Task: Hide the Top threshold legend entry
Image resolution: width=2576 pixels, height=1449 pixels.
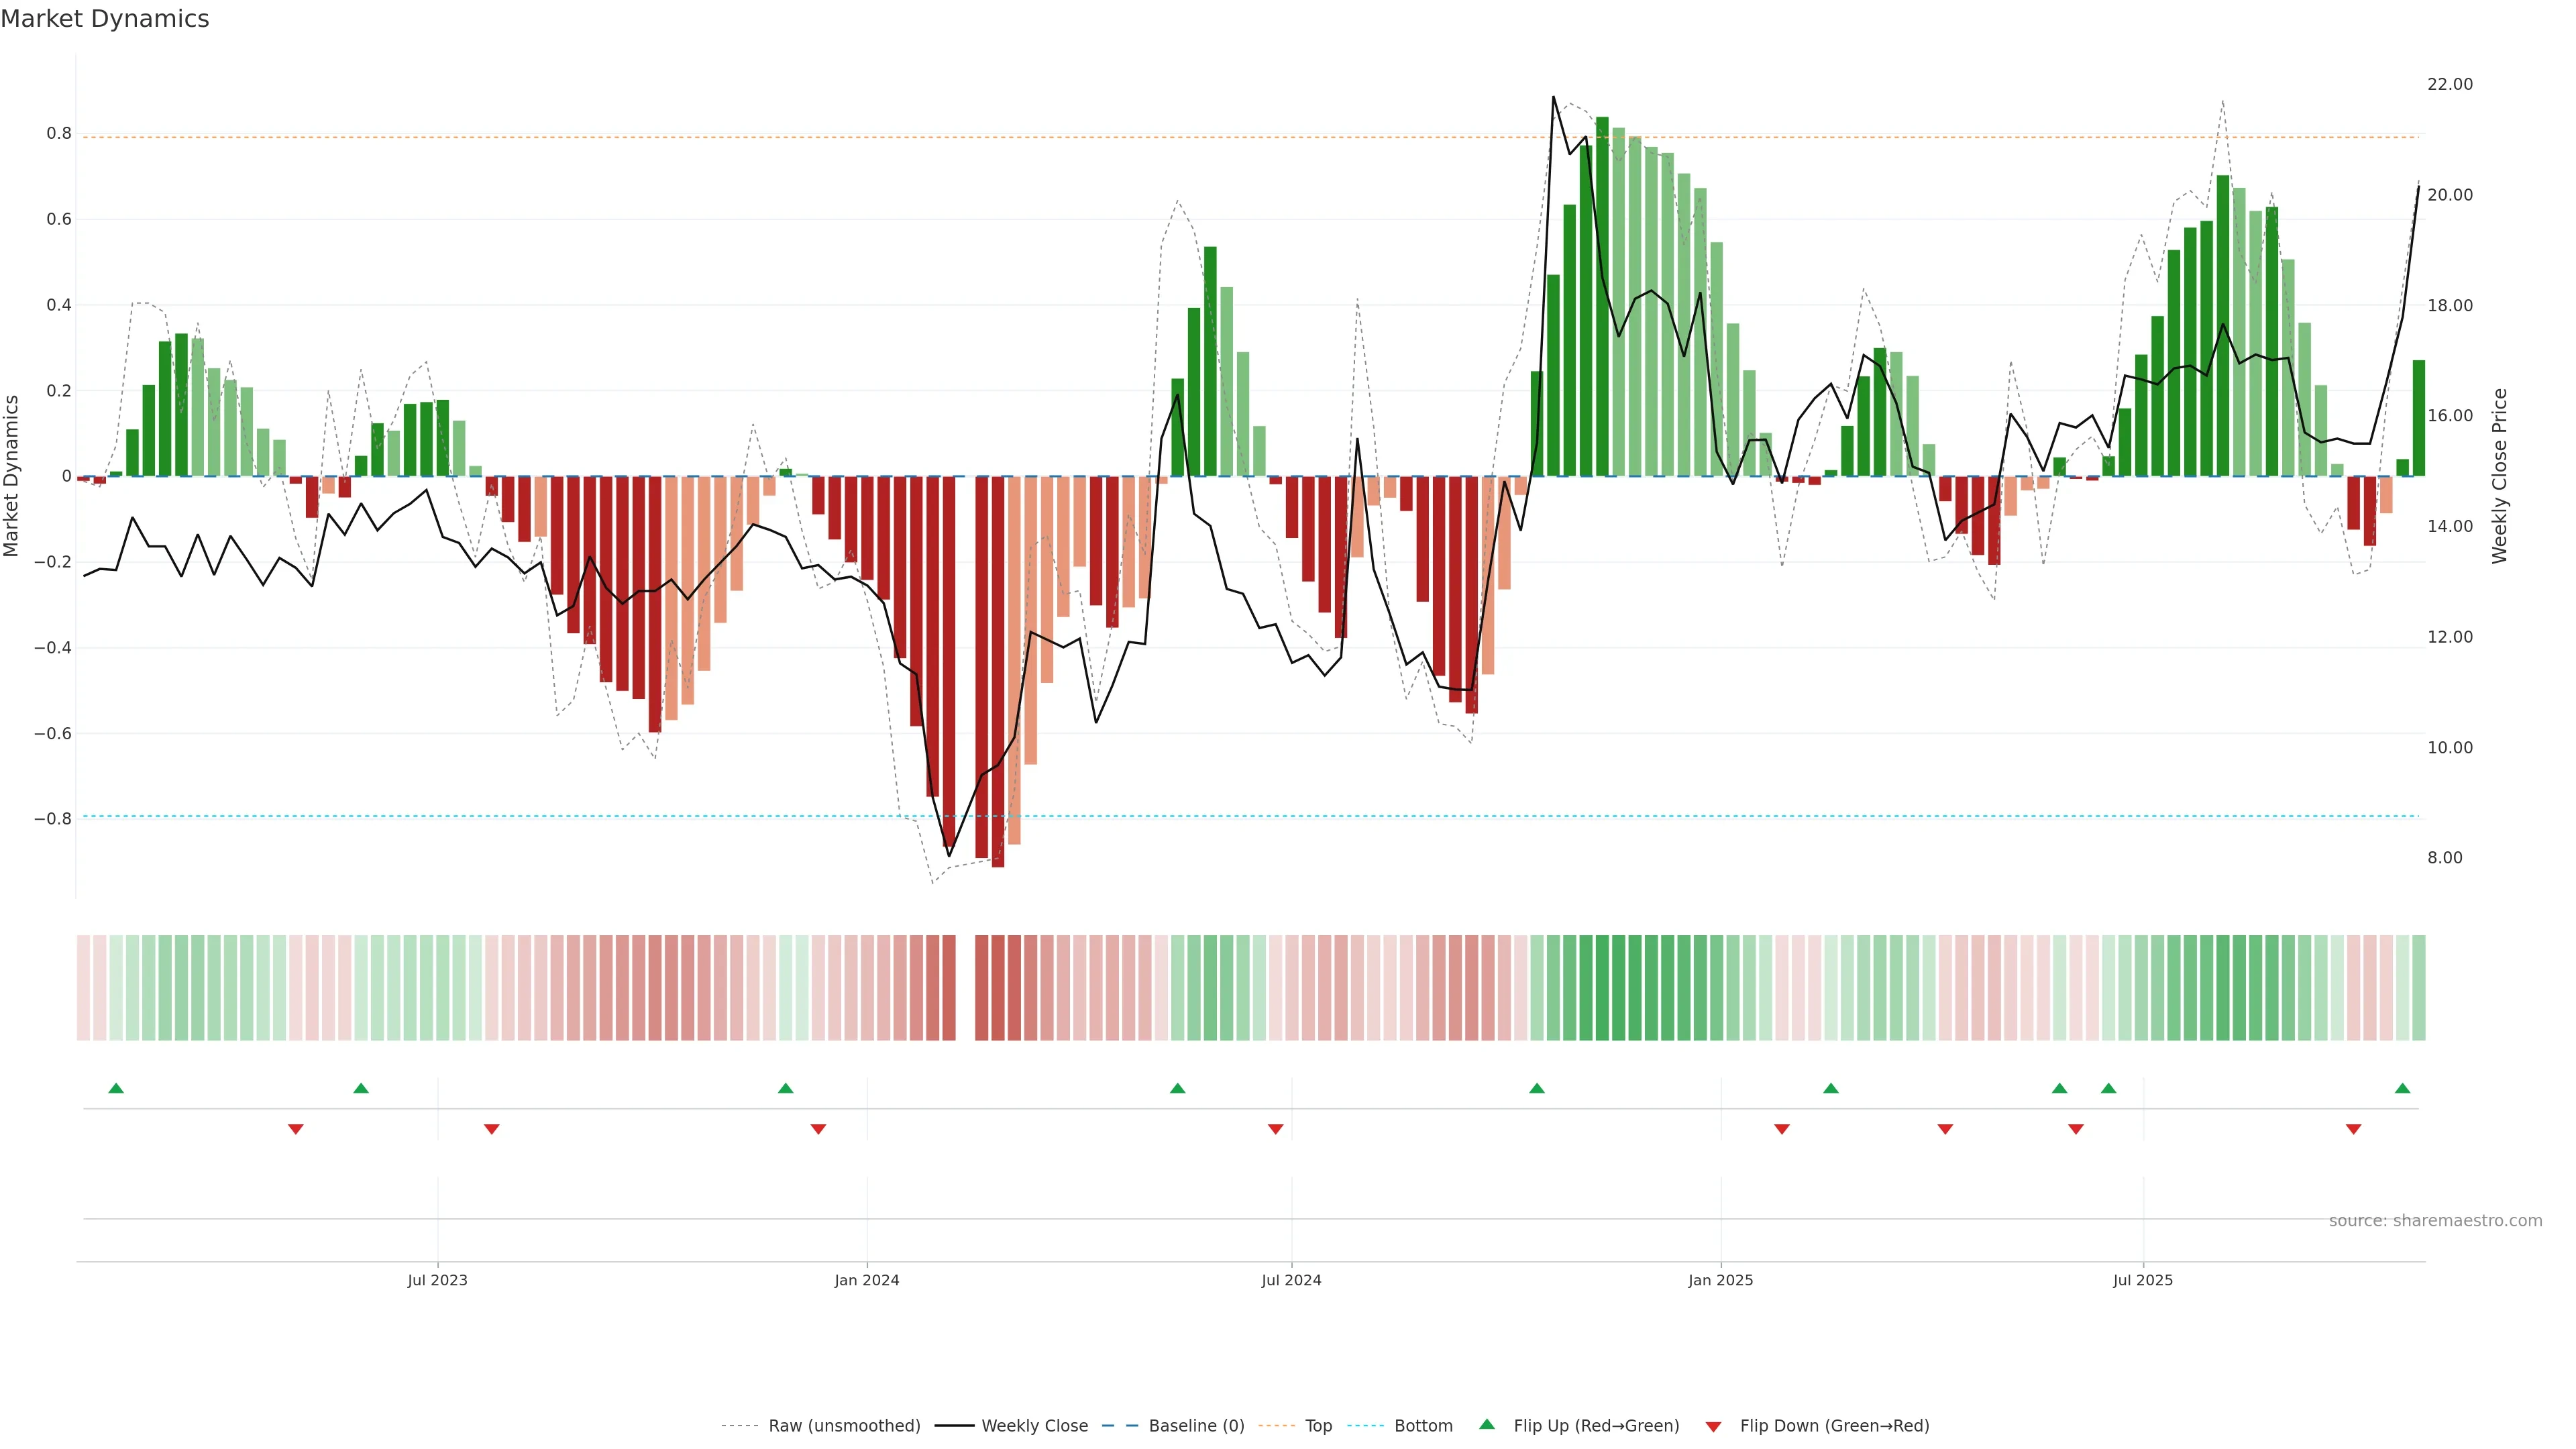Action: (1318, 1426)
